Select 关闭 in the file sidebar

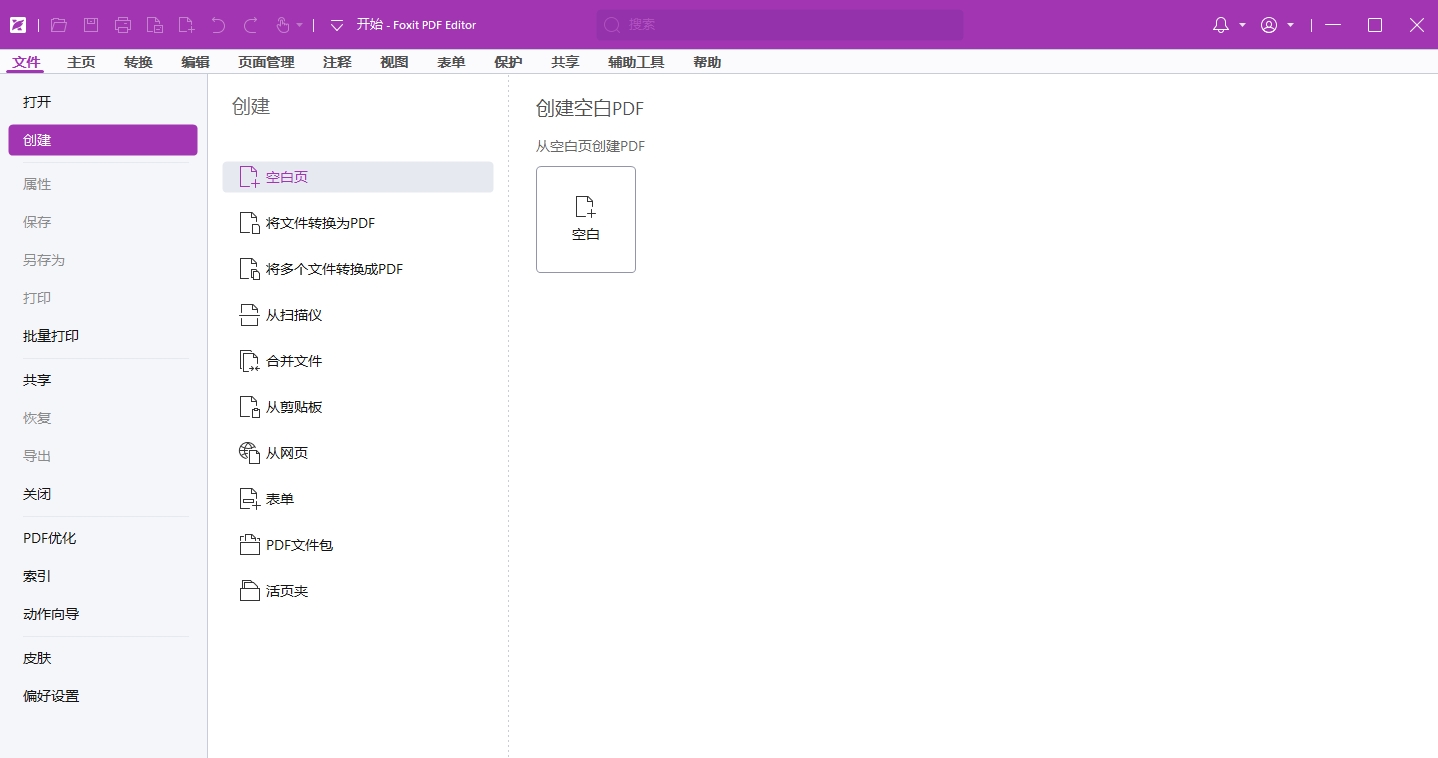click(x=103, y=494)
